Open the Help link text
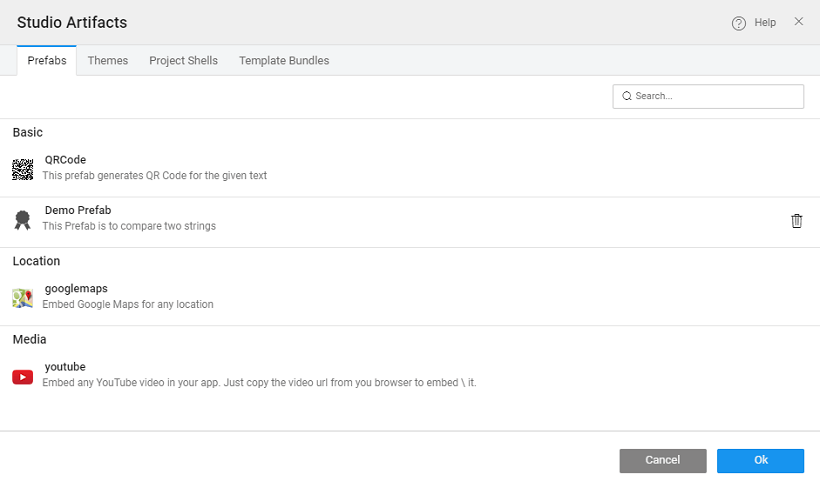This screenshot has height=488, width=820. pos(765,23)
